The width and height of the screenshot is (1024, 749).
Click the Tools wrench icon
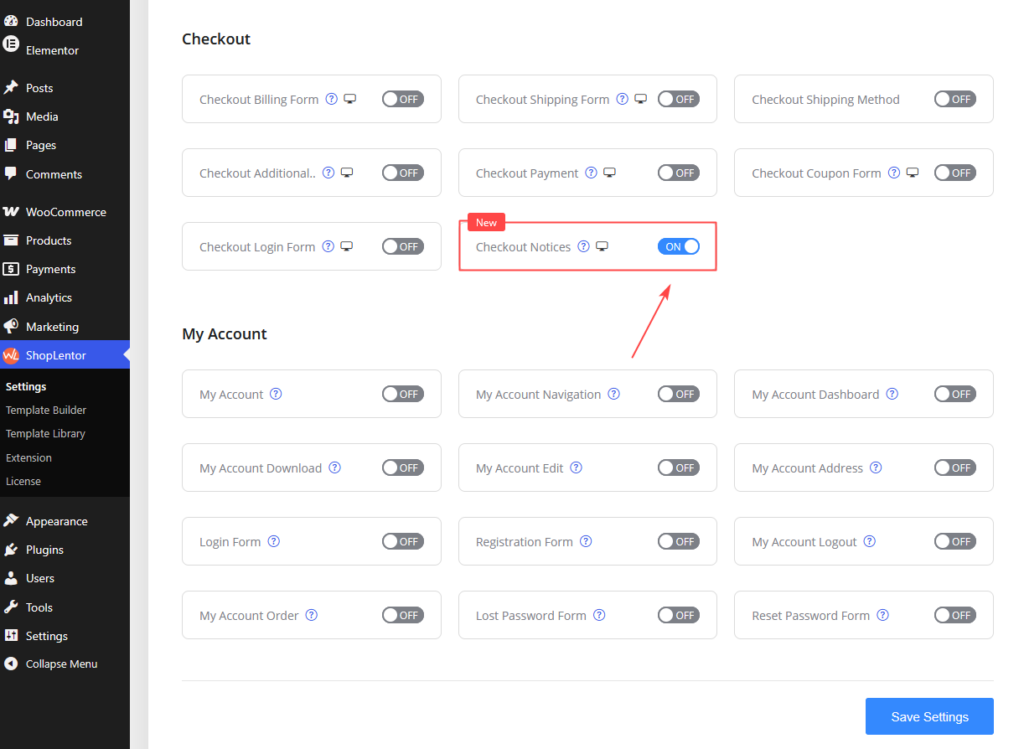pos(11,607)
